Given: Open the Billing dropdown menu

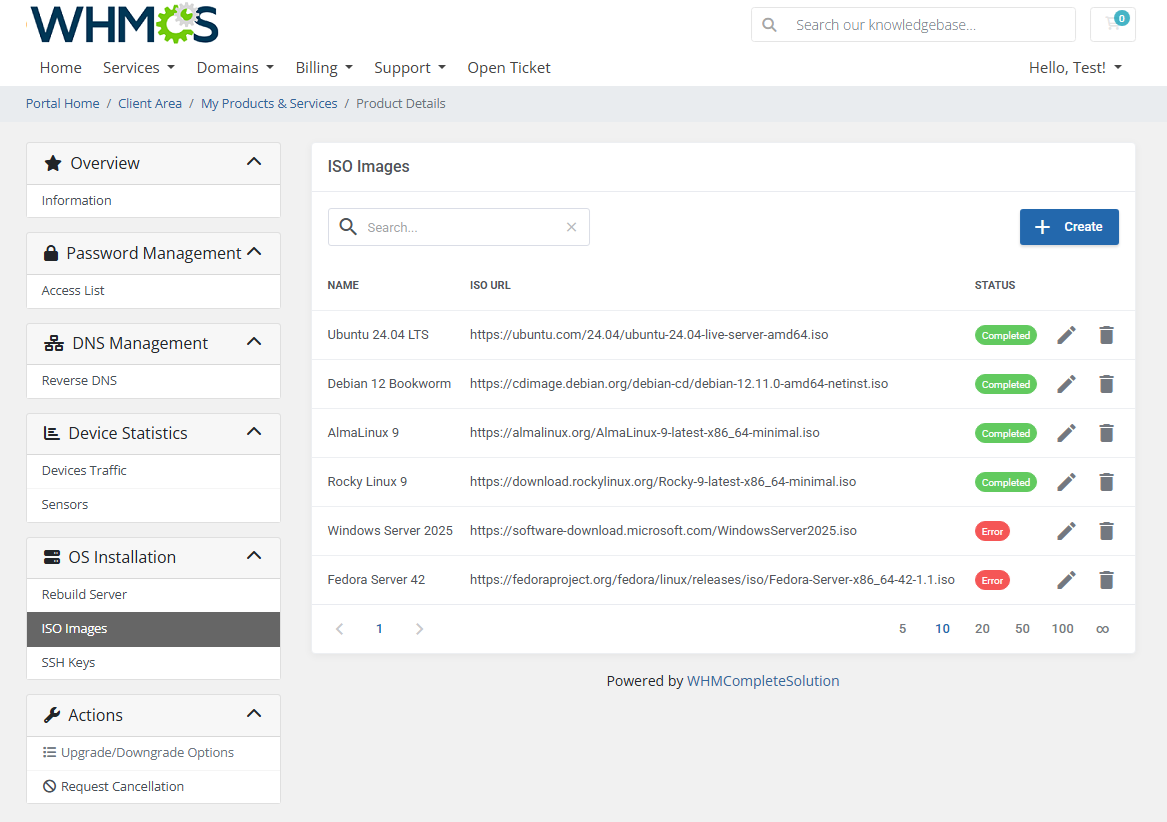Looking at the screenshot, I should [324, 68].
